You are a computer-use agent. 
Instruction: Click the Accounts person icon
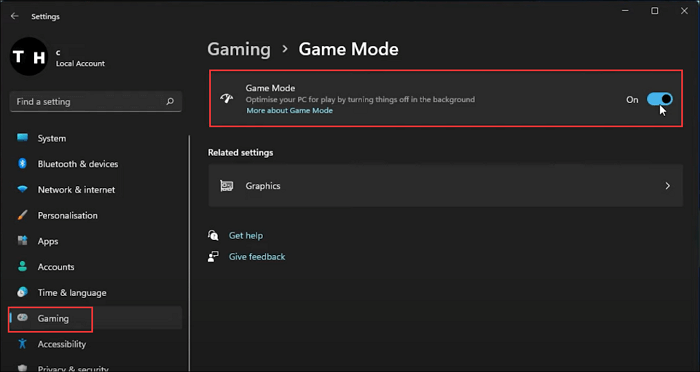pyautogui.click(x=22, y=267)
